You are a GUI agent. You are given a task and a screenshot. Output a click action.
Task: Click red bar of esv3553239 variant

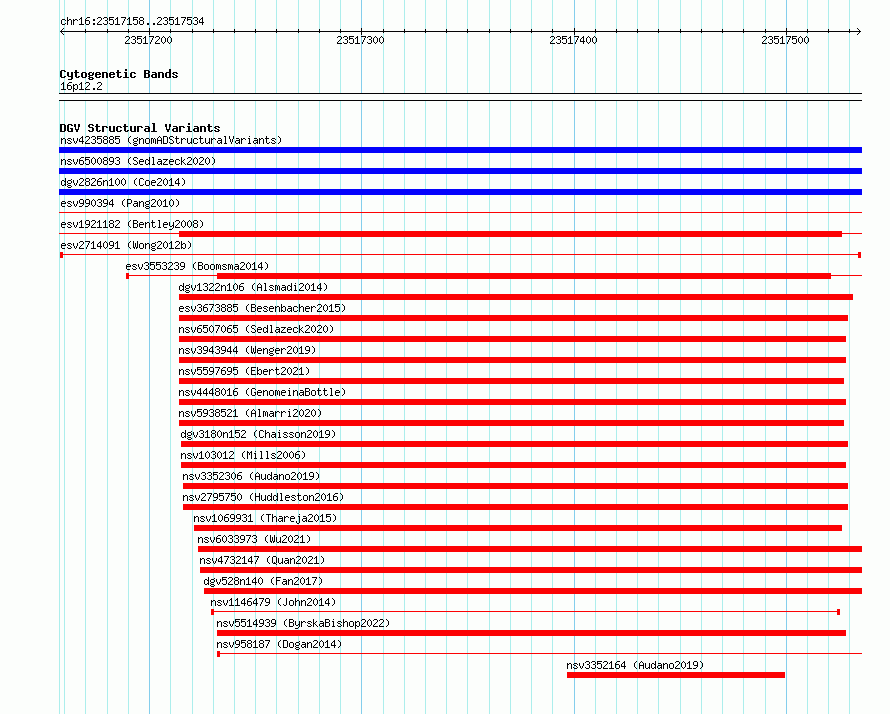point(523,276)
